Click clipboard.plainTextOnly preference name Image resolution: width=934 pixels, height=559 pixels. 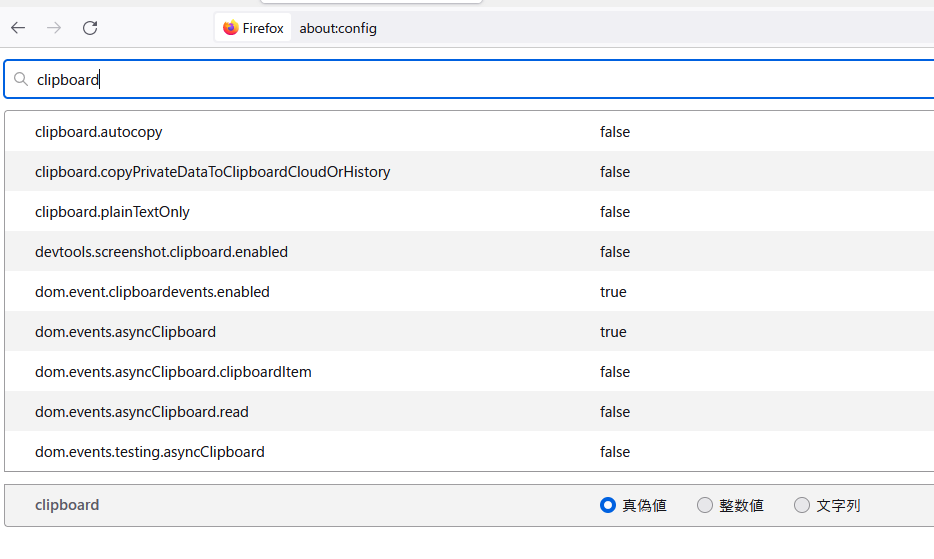[112, 212]
